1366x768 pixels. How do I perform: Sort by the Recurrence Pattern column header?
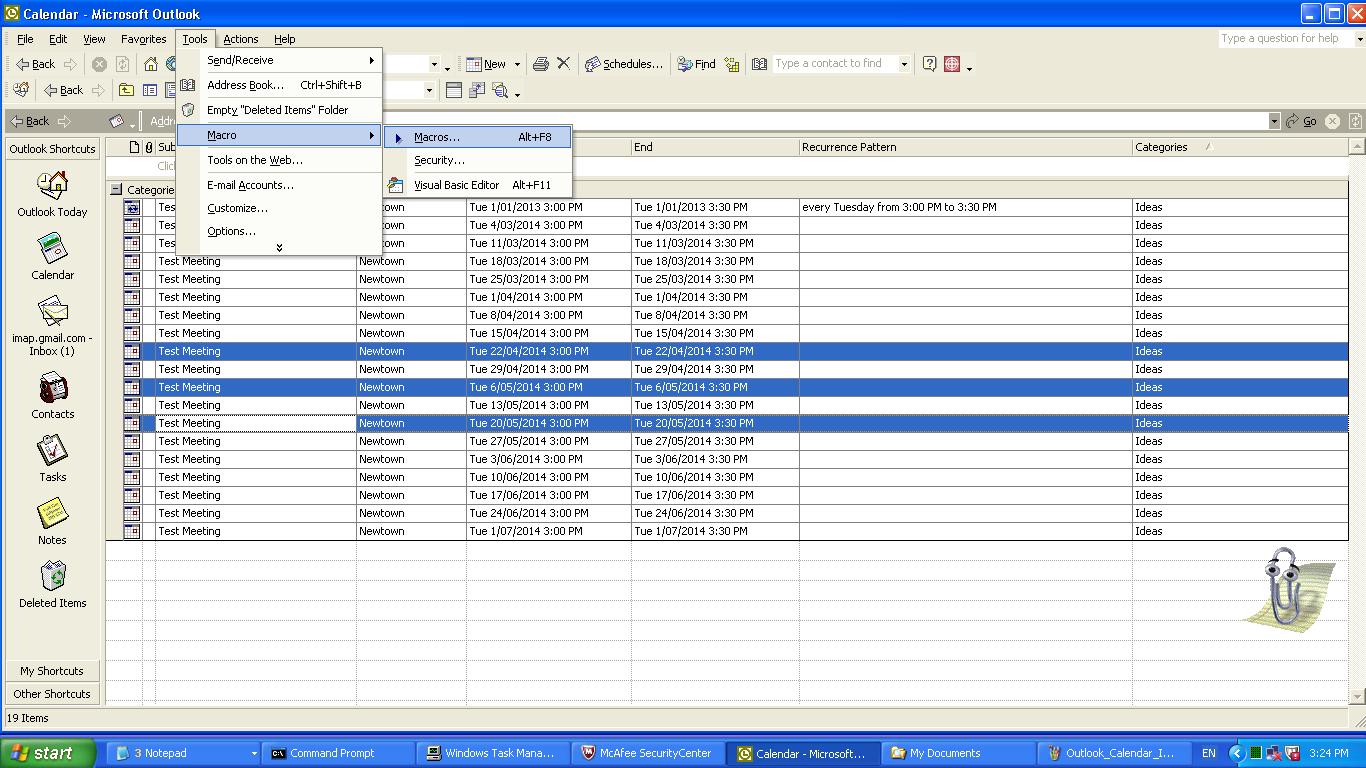(x=849, y=147)
